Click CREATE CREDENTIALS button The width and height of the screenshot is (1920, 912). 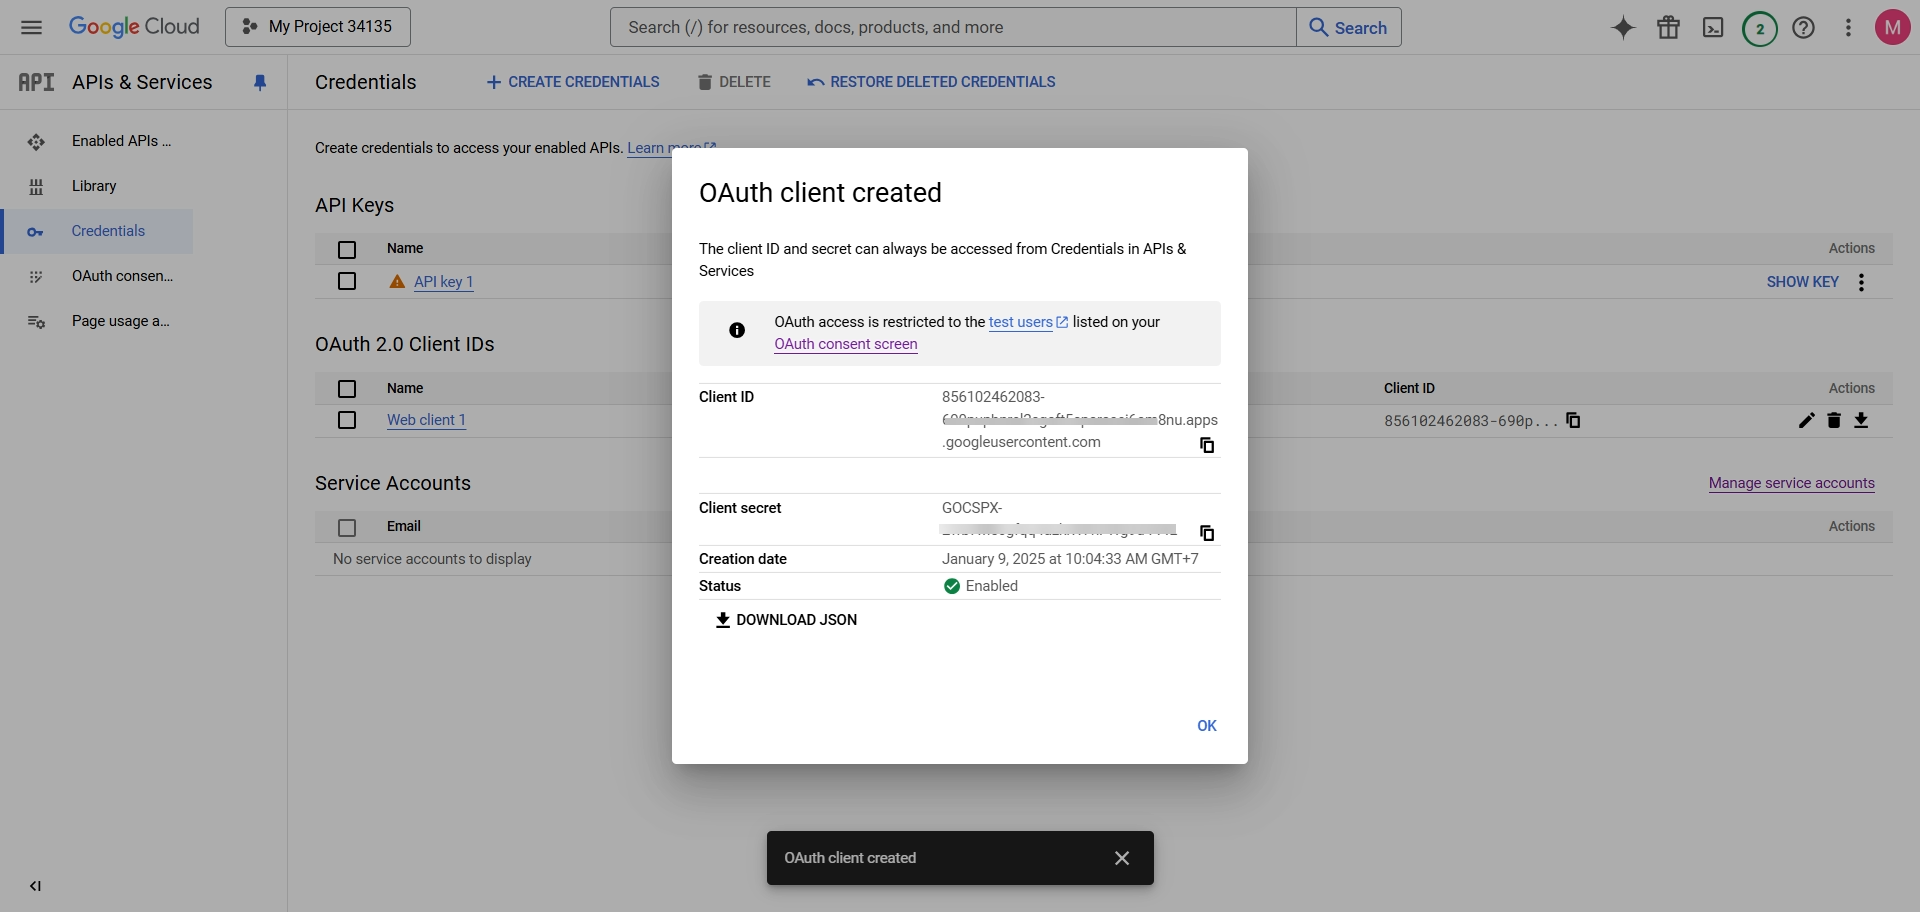click(573, 82)
